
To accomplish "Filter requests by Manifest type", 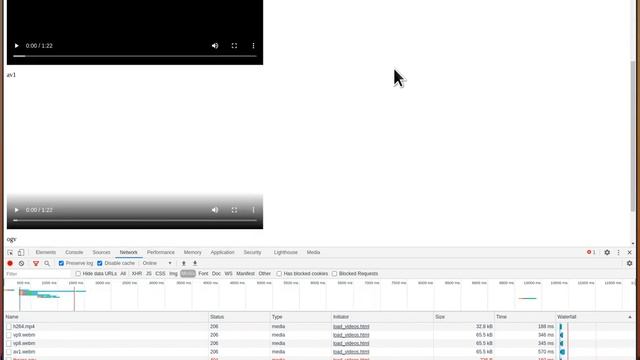I will pos(245,274).
